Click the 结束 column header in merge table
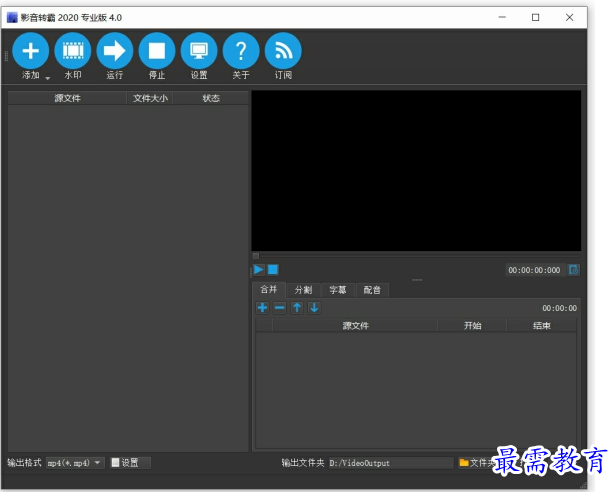This screenshot has width=616, height=492. [x=542, y=325]
